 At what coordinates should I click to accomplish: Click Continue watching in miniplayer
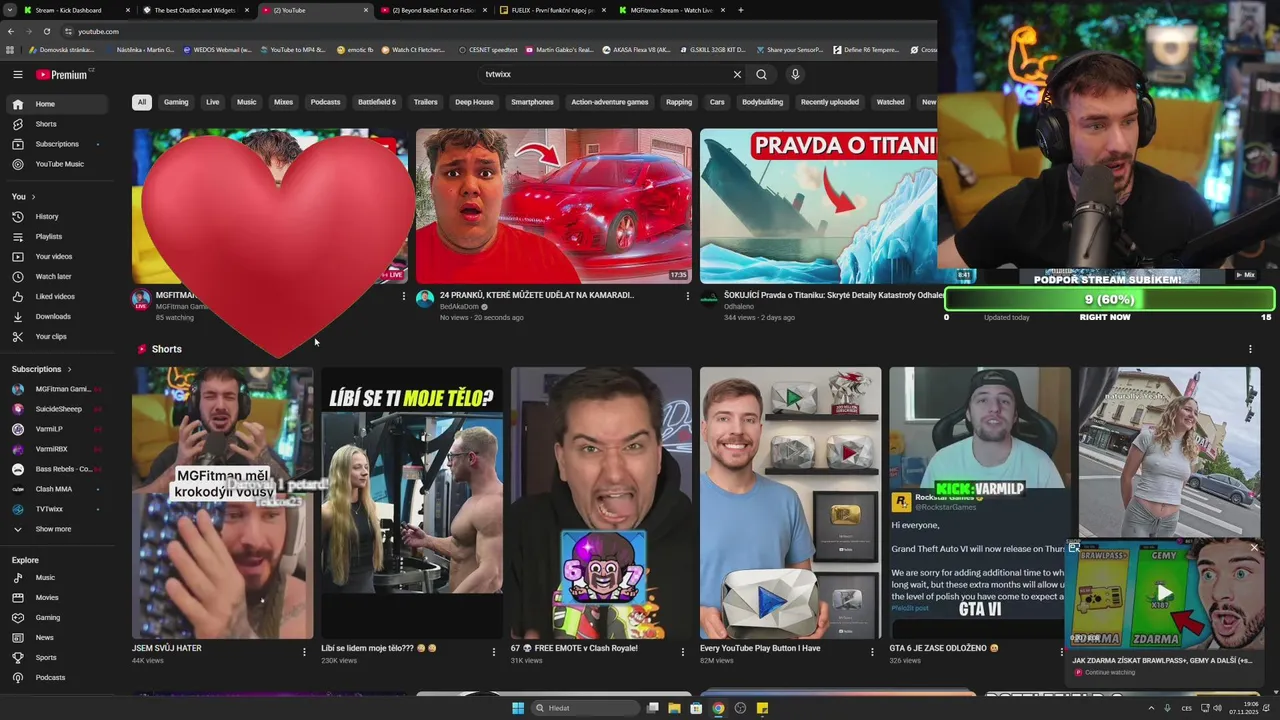coord(1109,672)
